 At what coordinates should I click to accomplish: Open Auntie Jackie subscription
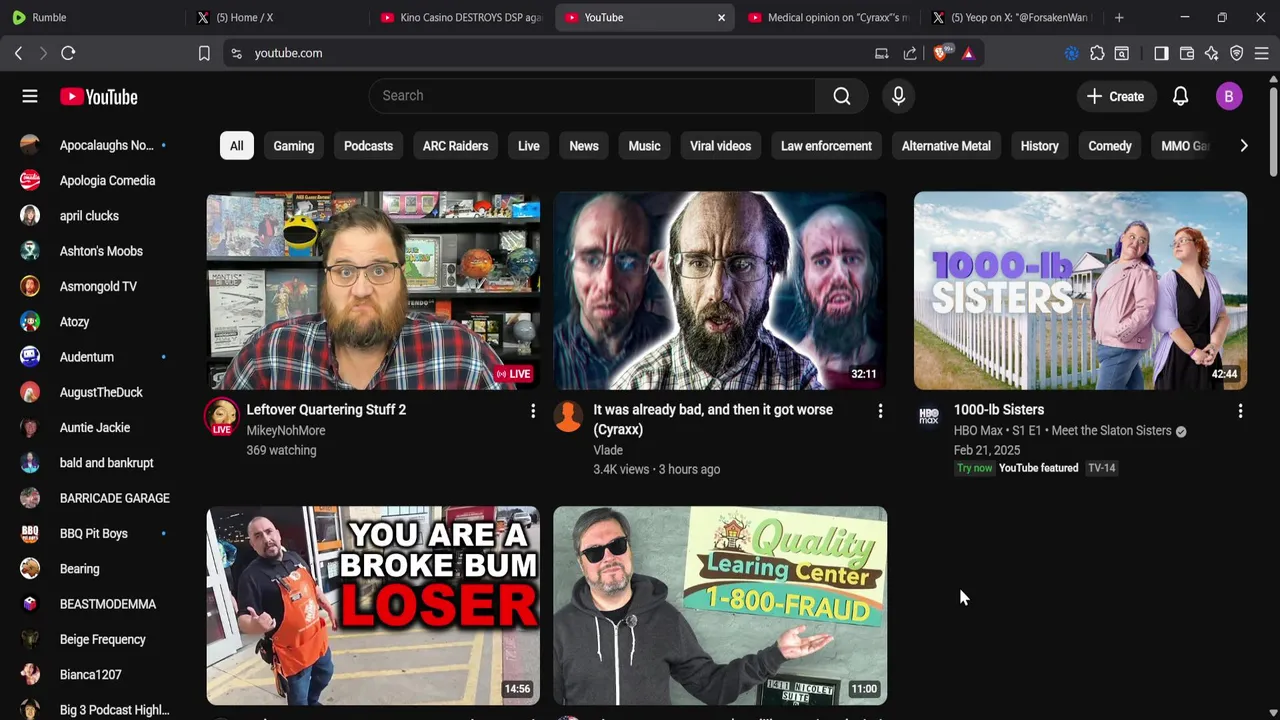(x=94, y=428)
